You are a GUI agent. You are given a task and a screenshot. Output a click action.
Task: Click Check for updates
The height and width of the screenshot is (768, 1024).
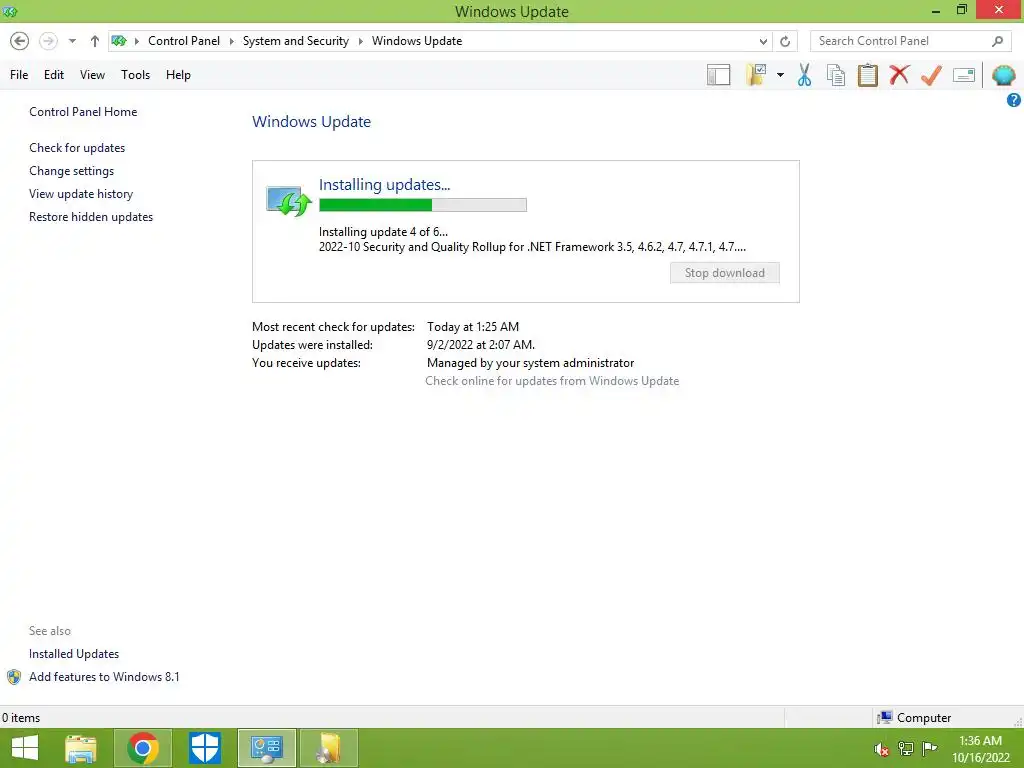pos(77,148)
